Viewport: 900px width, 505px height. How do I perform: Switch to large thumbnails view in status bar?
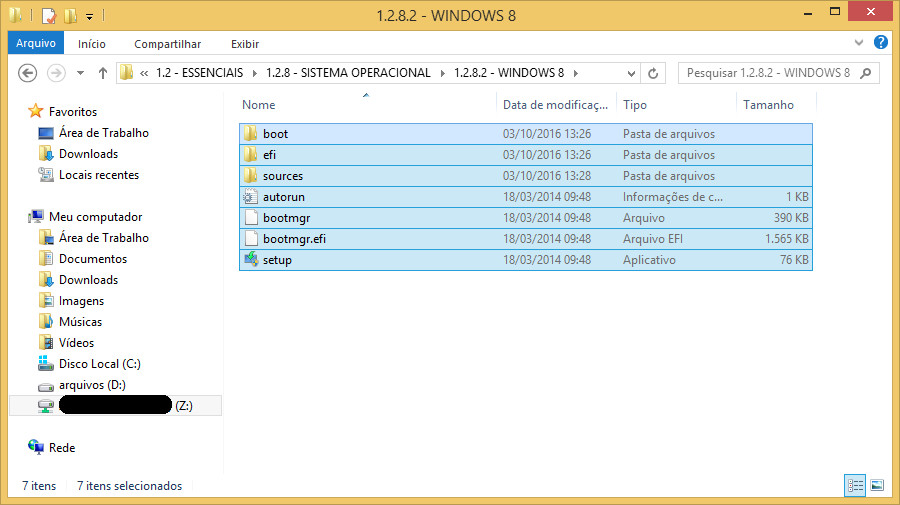click(x=877, y=485)
